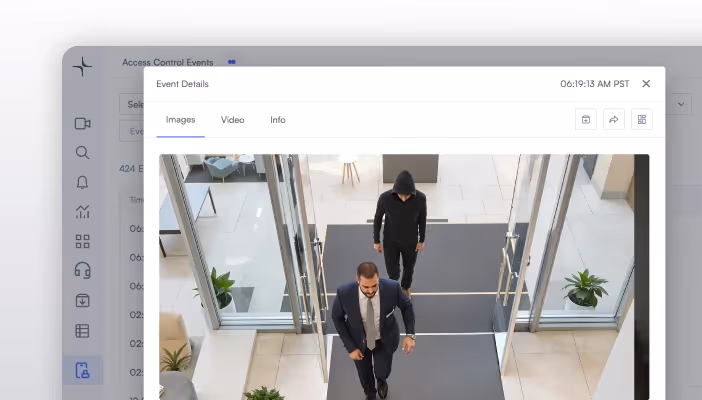Switch to the Video tab
Screen dimensions: 702x400
coord(232,120)
